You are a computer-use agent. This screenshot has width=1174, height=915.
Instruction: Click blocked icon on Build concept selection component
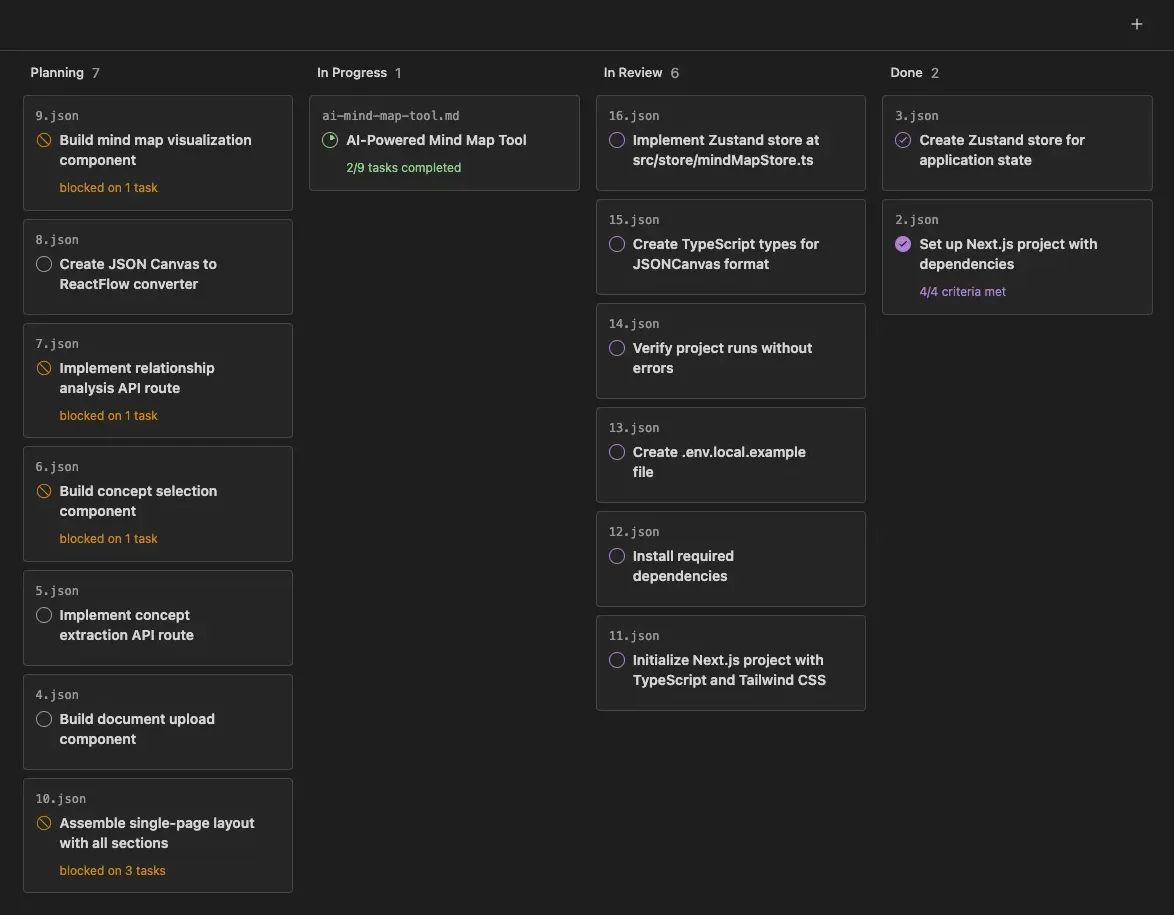[44, 492]
